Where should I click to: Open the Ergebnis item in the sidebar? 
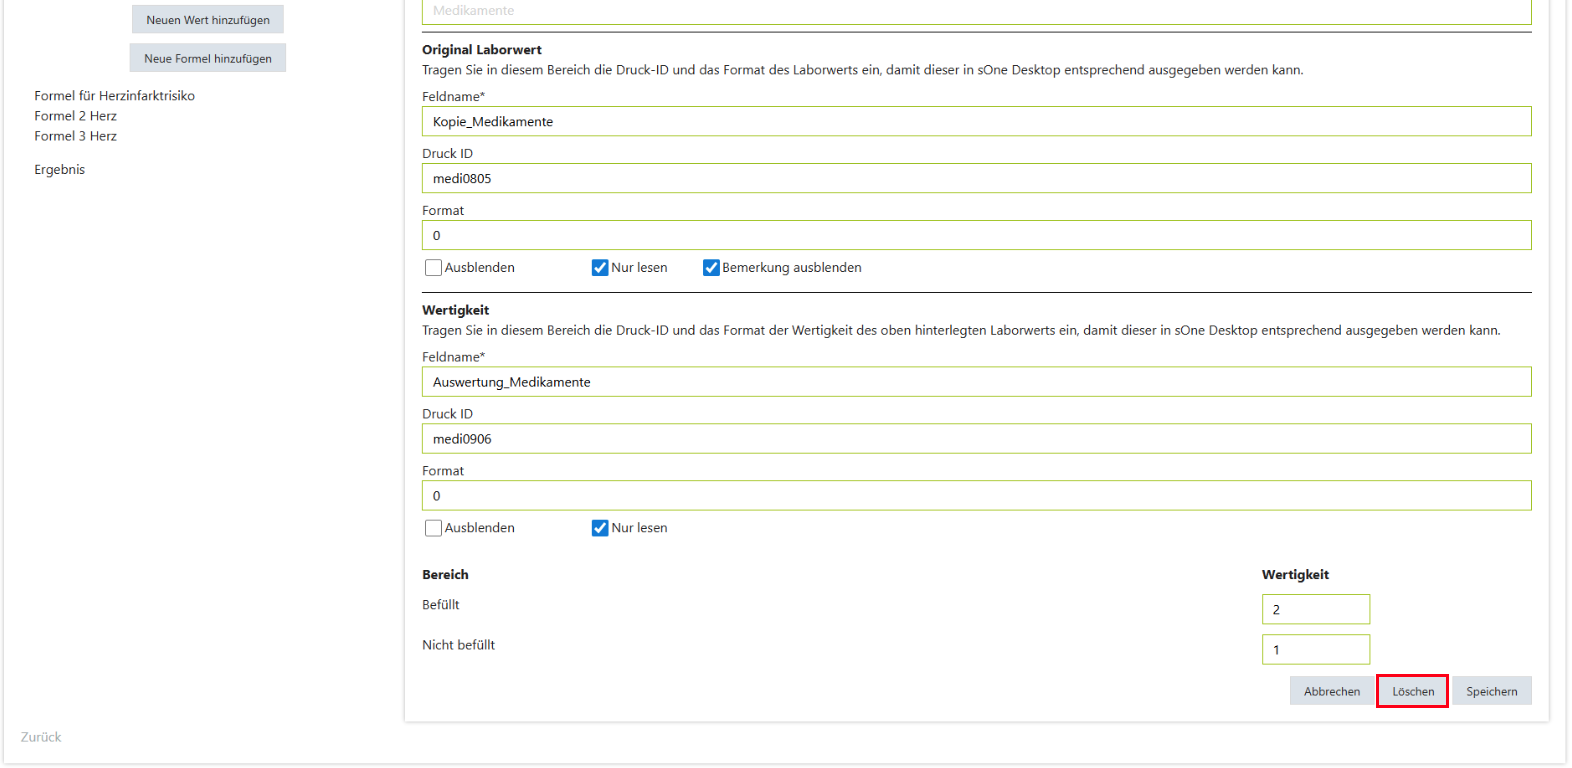pos(59,170)
